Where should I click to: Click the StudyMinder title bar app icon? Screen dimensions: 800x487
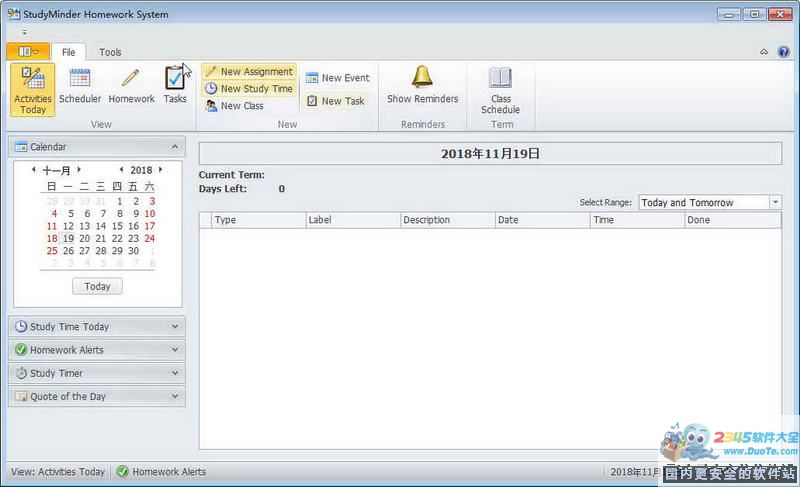pos(14,14)
